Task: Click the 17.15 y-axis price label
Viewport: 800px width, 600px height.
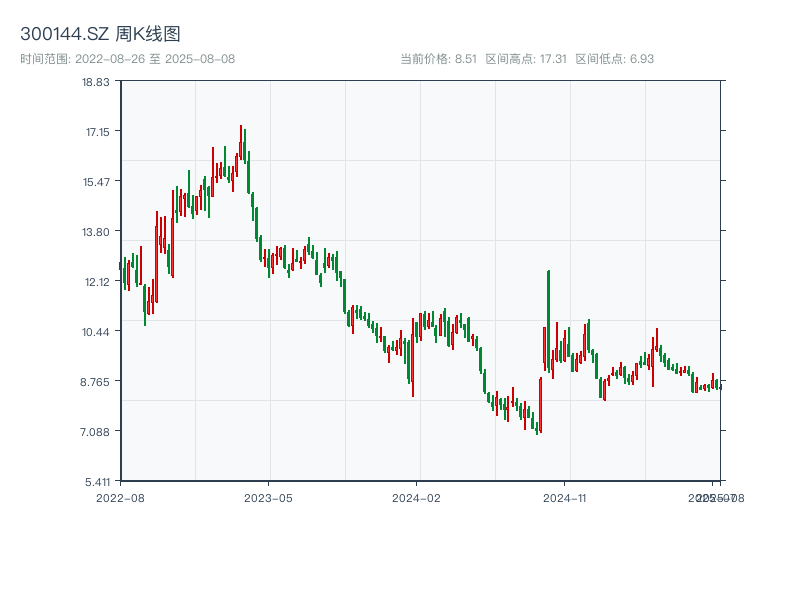Action: coord(96,132)
